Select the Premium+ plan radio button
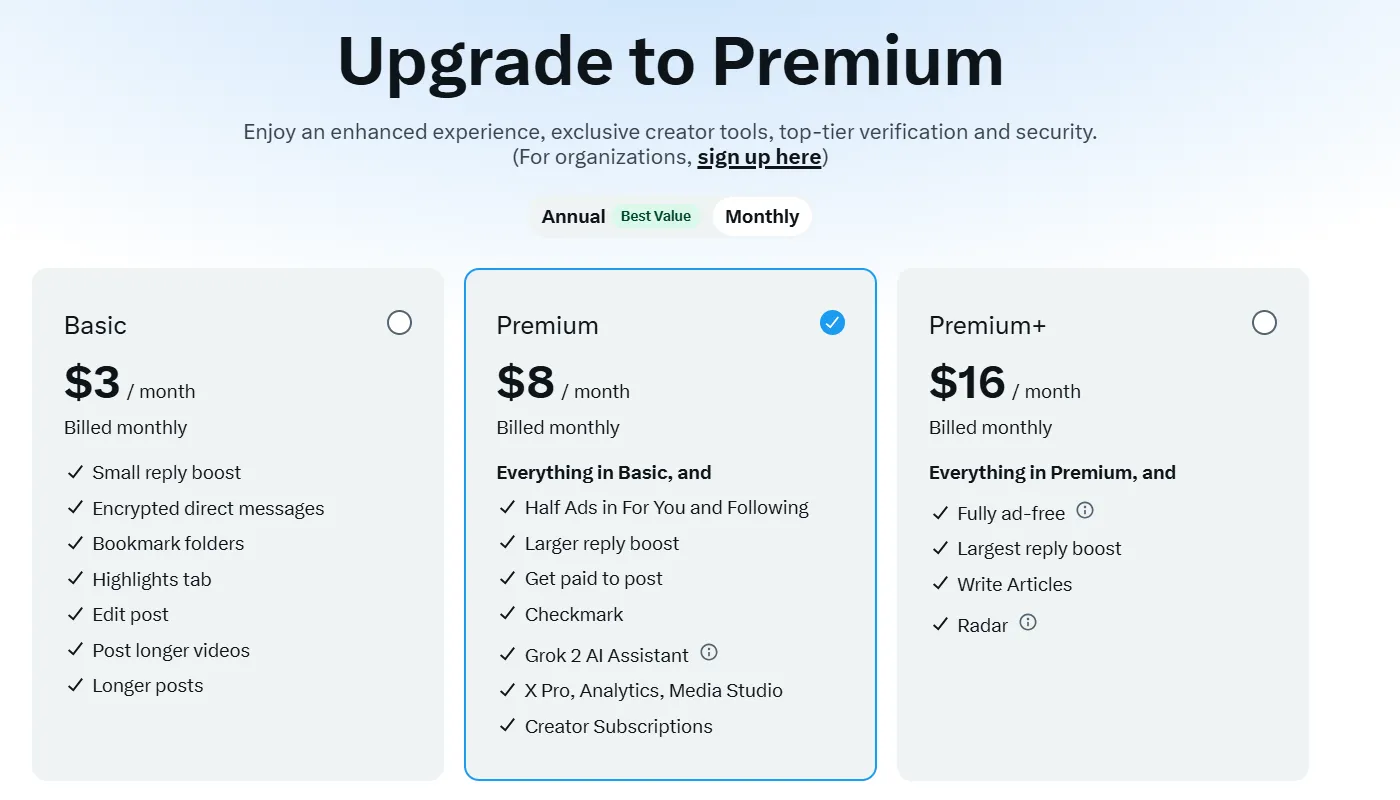The width and height of the screenshot is (1400, 800). [1264, 322]
